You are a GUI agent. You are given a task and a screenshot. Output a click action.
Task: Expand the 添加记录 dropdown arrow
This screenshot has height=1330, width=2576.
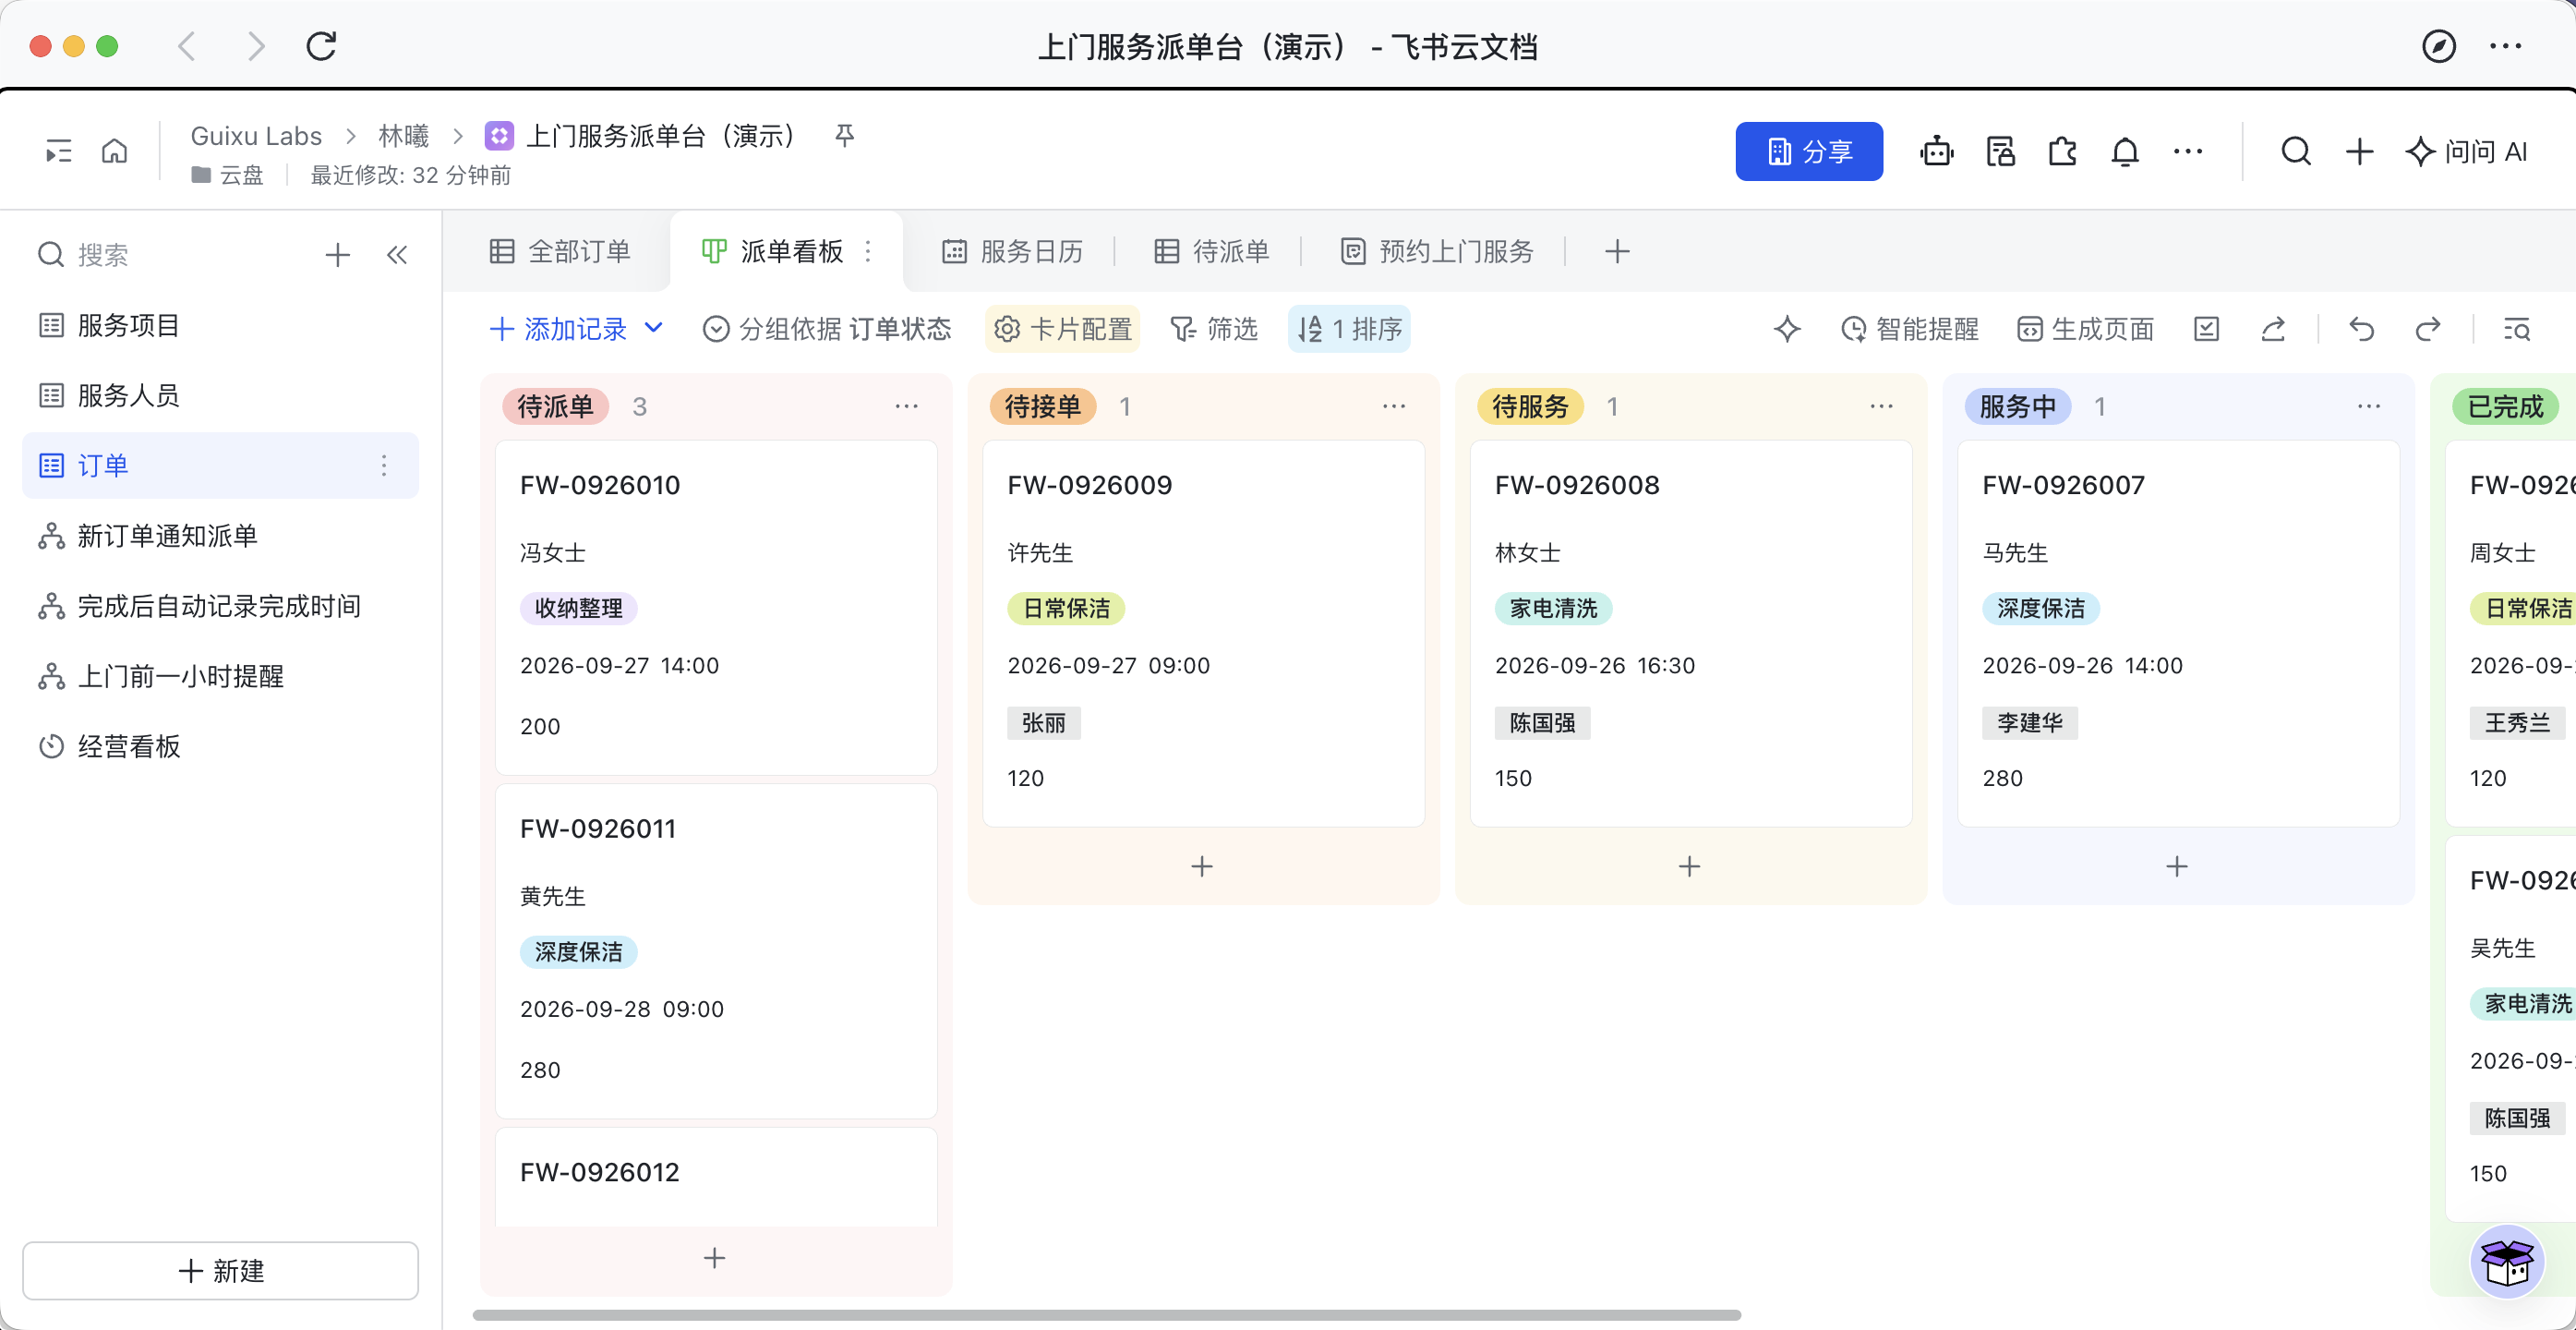coord(654,328)
